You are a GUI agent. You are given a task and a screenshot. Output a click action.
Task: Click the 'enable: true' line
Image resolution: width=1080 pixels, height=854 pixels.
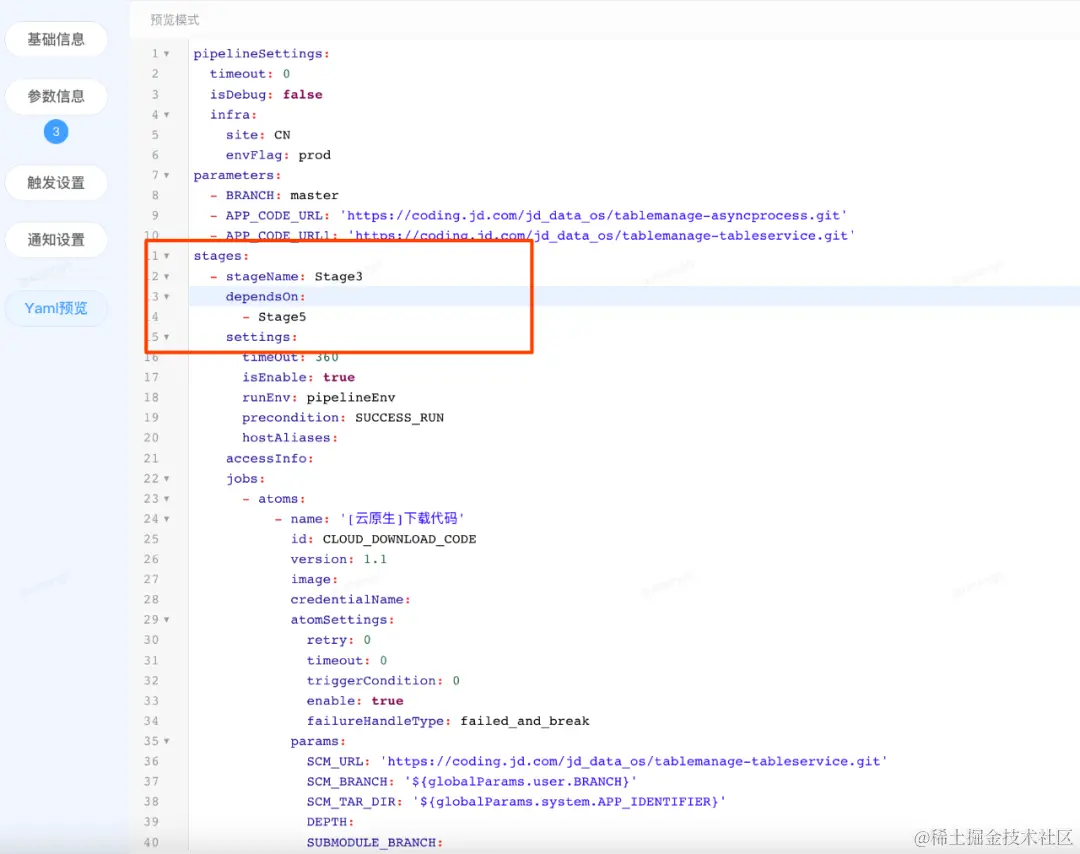click(x=355, y=700)
